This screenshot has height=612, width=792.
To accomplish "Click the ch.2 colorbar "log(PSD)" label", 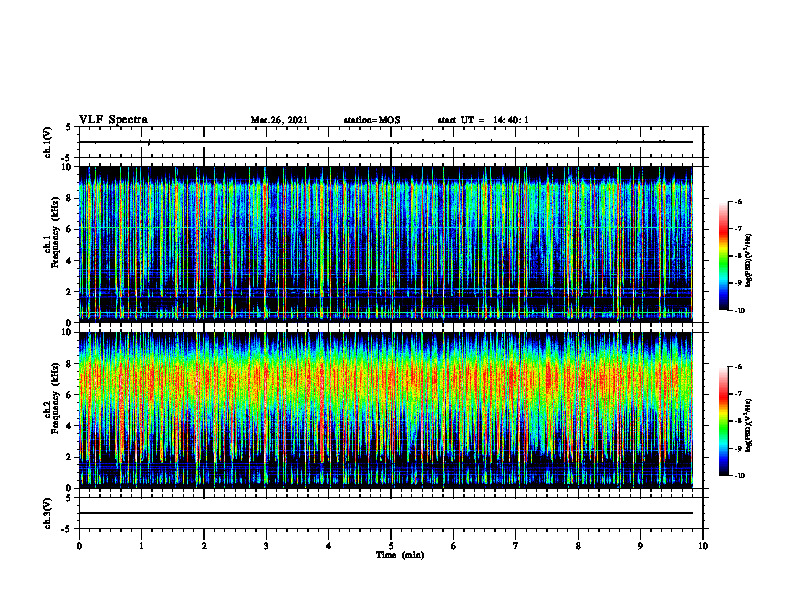I will point(749,425).
